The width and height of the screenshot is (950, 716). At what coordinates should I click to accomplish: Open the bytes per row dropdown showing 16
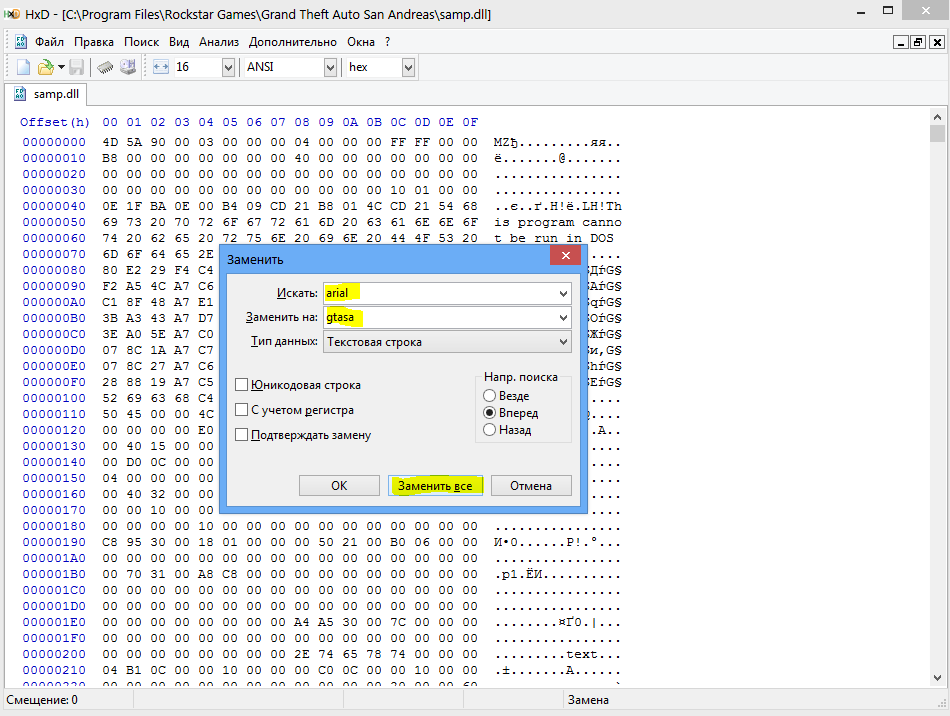coord(228,67)
